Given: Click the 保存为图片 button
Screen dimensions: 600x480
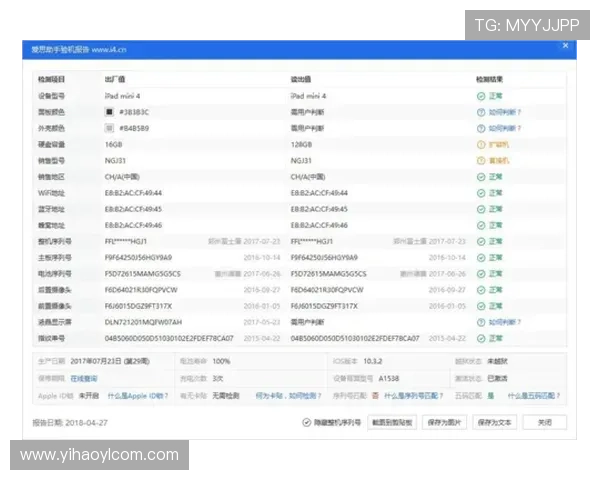Looking at the screenshot, I should 443,423.
